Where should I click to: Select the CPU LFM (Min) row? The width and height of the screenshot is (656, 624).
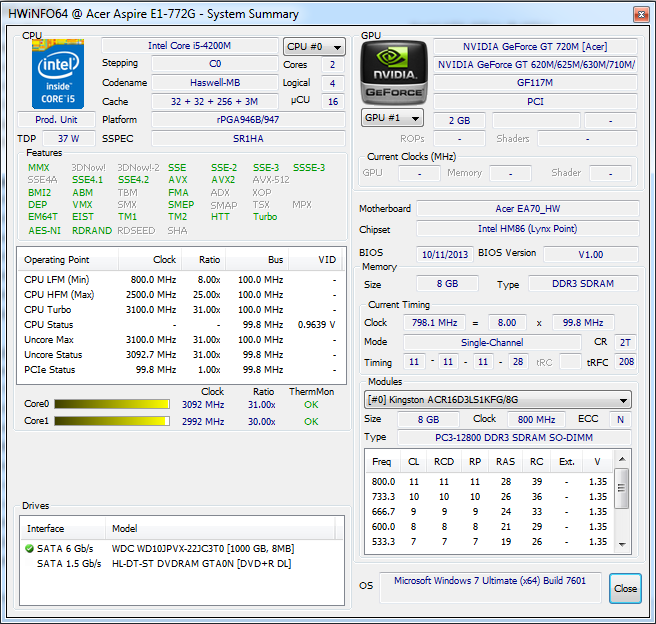(181, 279)
